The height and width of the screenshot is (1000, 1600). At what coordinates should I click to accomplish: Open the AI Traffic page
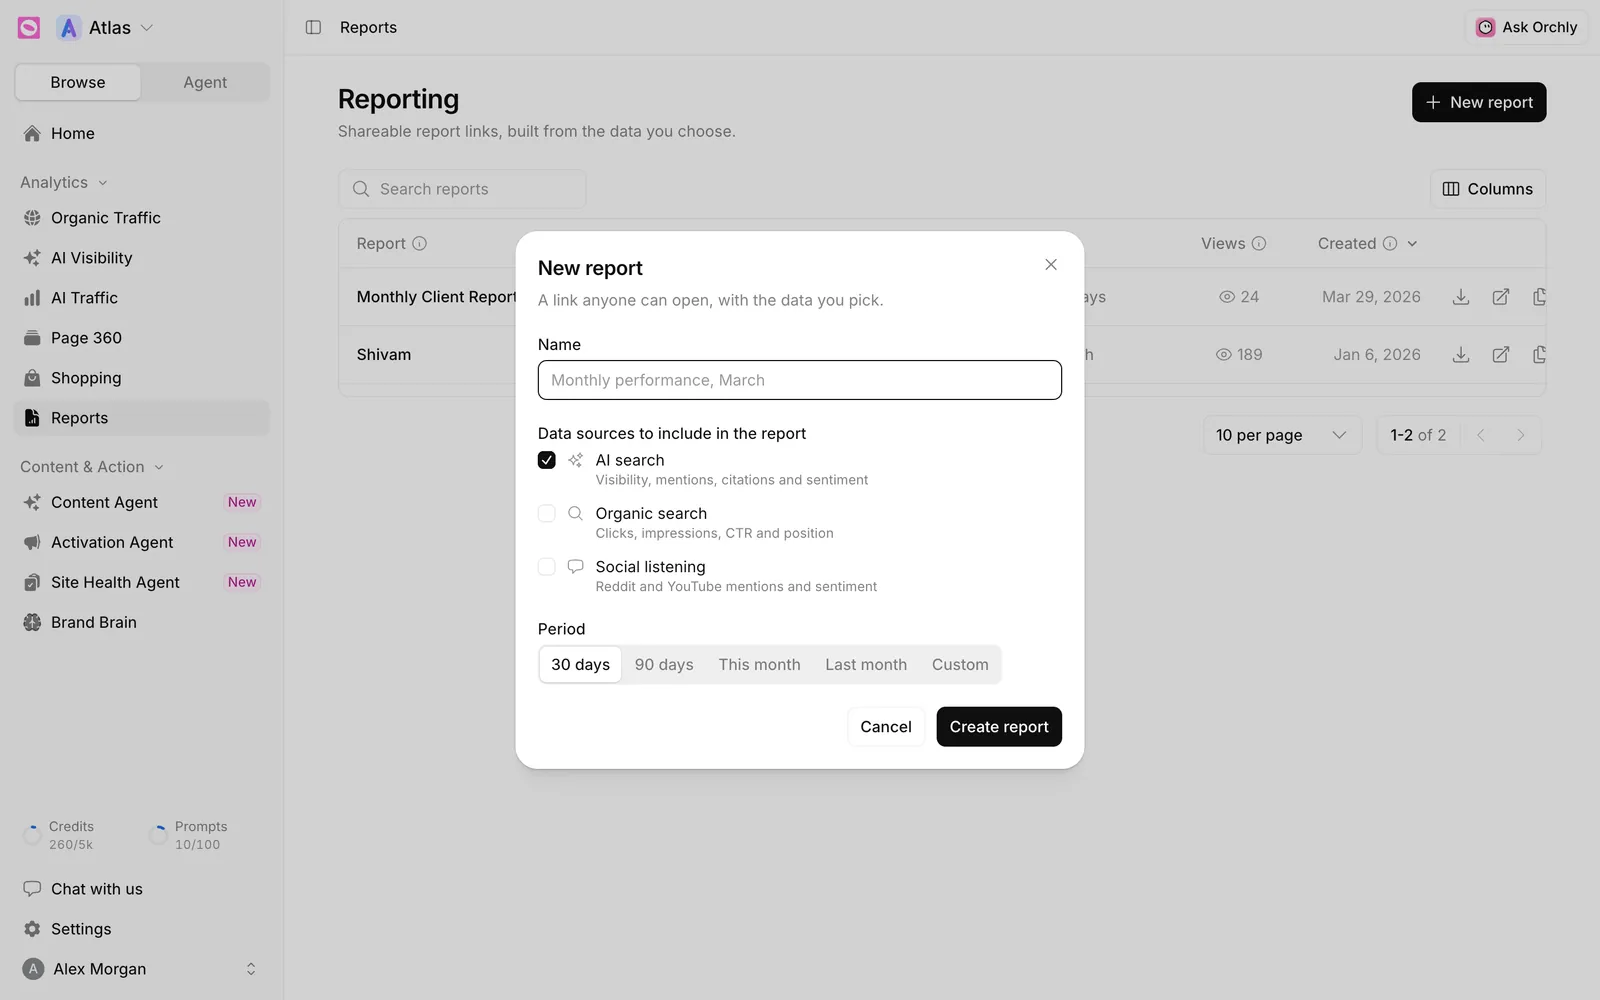click(142, 298)
